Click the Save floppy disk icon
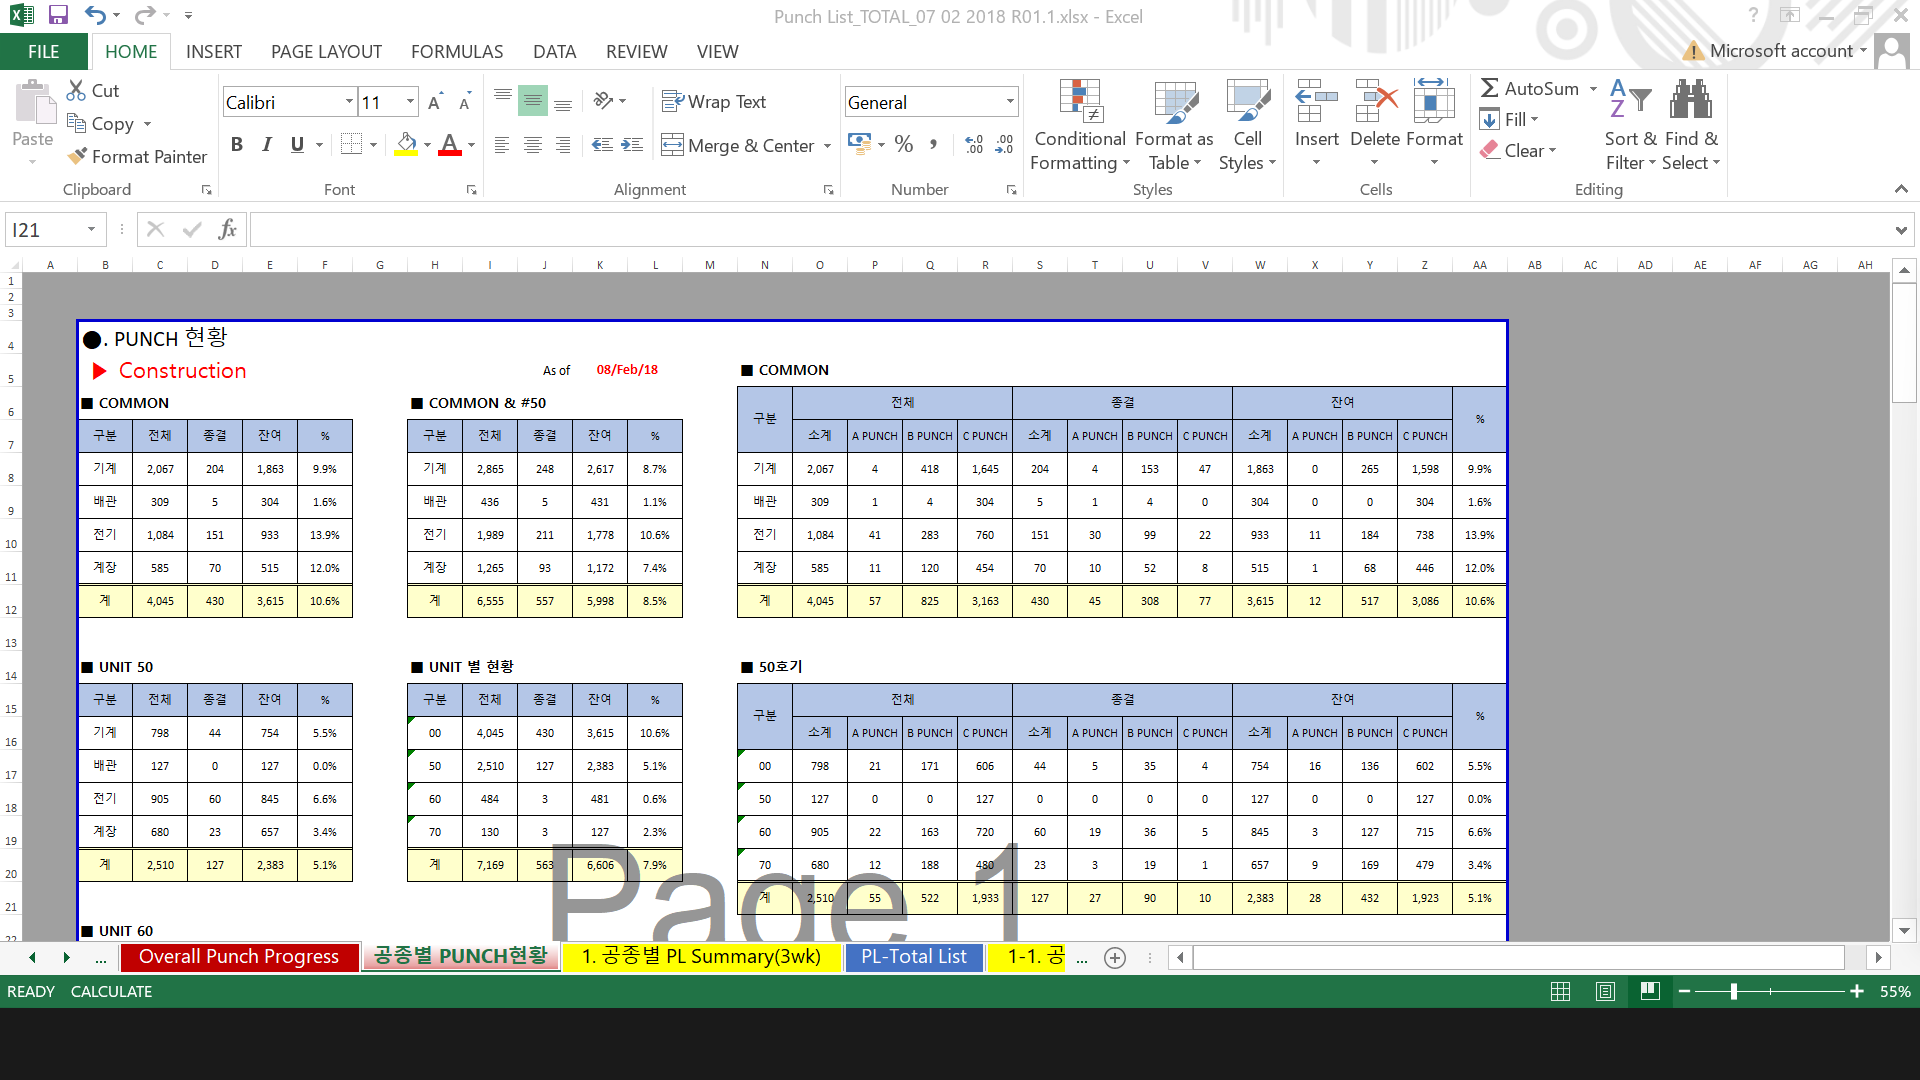This screenshot has width=1920, height=1080. coord(57,15)
